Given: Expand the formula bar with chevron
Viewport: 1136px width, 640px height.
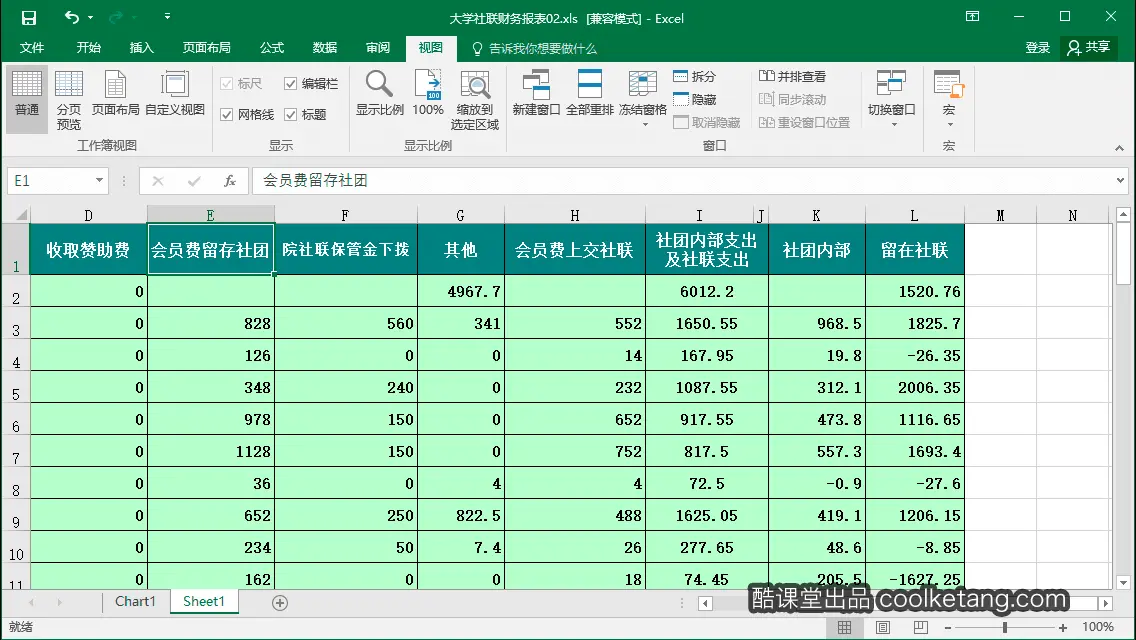Looking at the screenshot, I should pos(1120,180).
